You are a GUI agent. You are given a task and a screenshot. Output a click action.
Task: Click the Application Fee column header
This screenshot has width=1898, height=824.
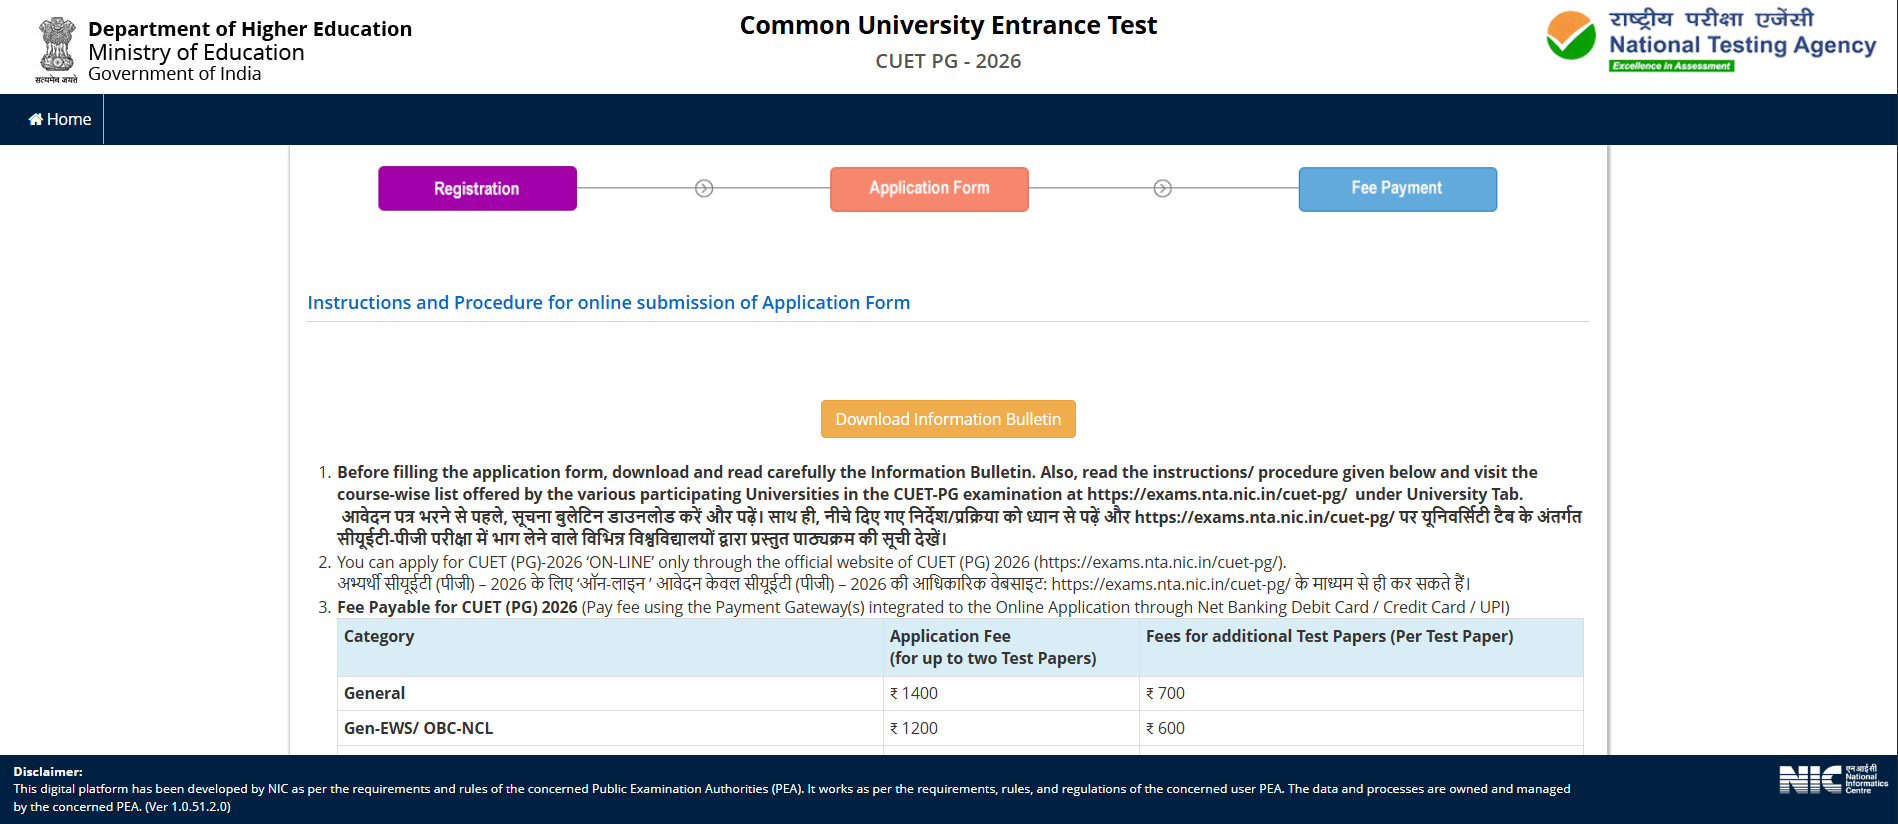coord(950,636)
